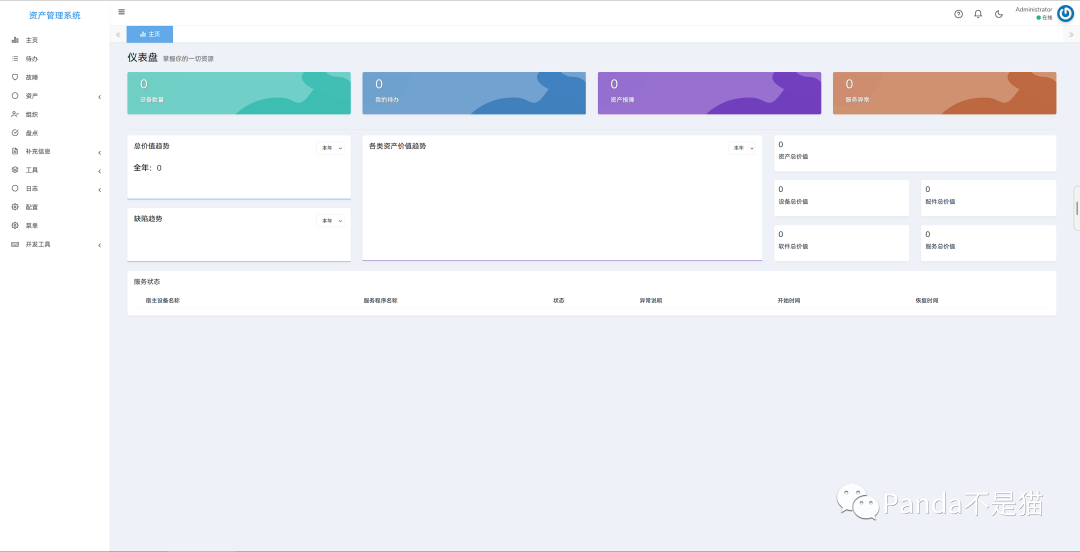Click the 盘点 check-circle icon in sidebar
The width and height of the screenshot is (1080, 552).
(x=15, y=133)
